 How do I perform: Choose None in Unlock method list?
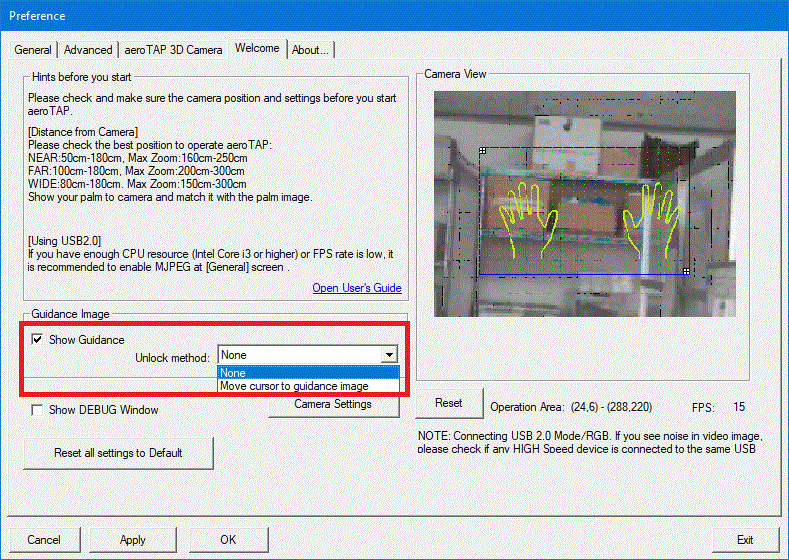pos(308,373)
